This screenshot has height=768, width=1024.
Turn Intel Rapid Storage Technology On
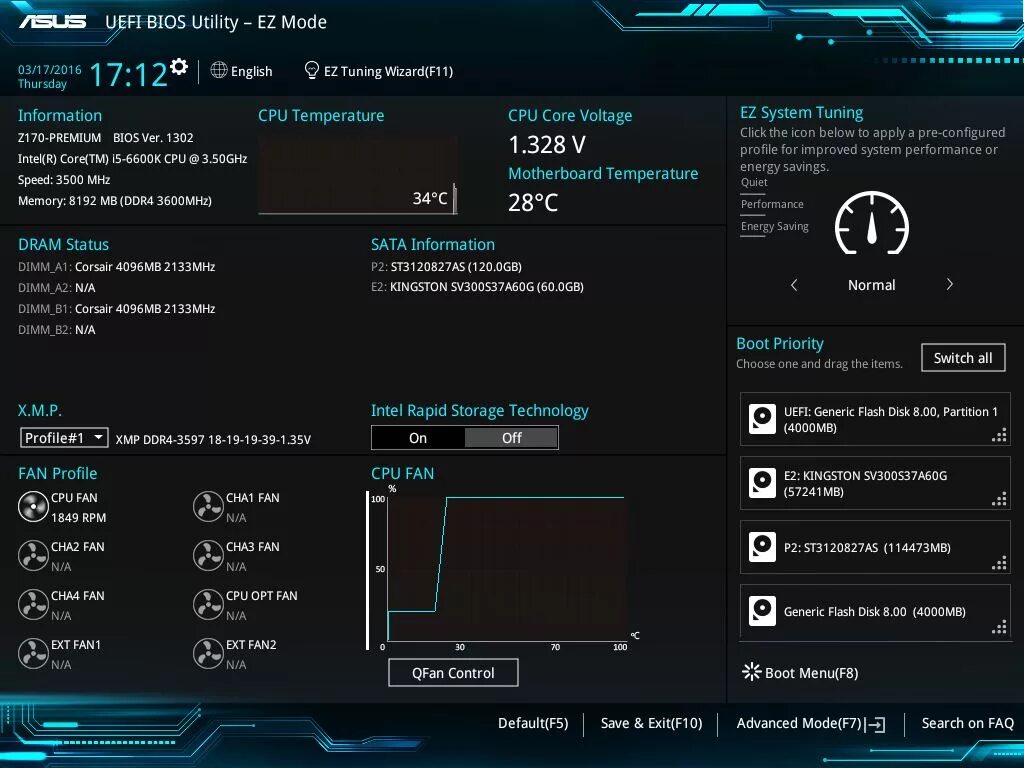(418, 438)
